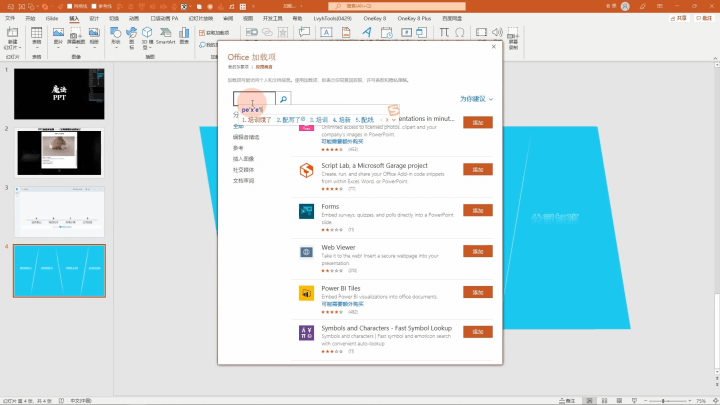This screenshot has height=405, width=720.
Task: Adjust the zoom slider in status bar
Action: [663, 401]
